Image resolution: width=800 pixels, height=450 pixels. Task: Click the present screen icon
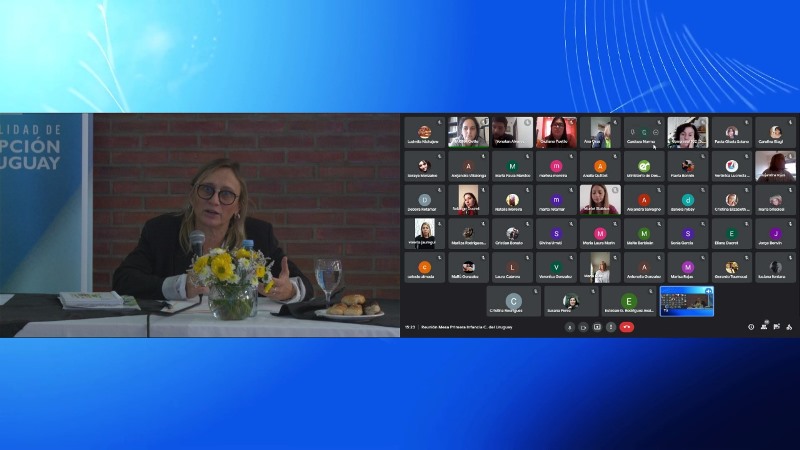coord(597,327)
